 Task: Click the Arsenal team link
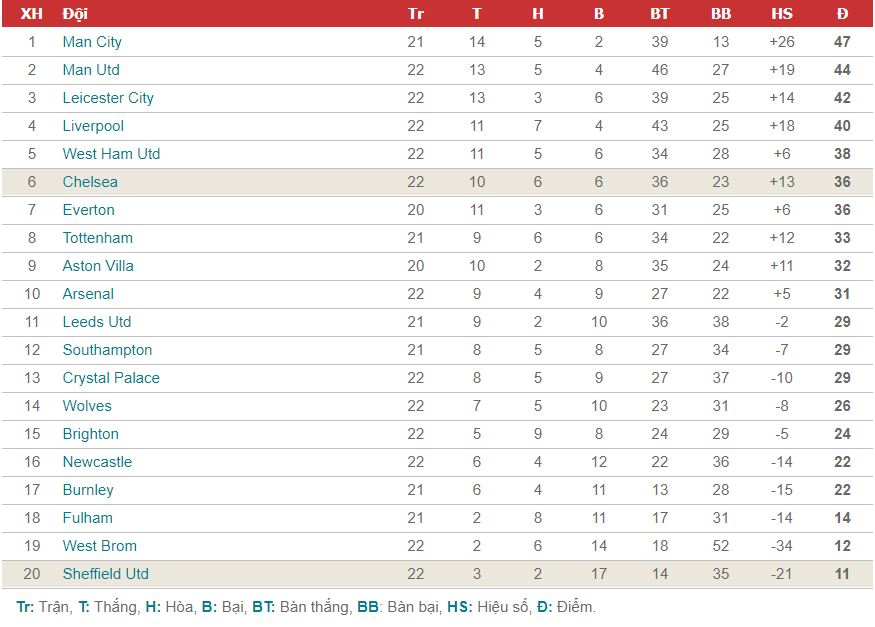(x=88, y=293)
